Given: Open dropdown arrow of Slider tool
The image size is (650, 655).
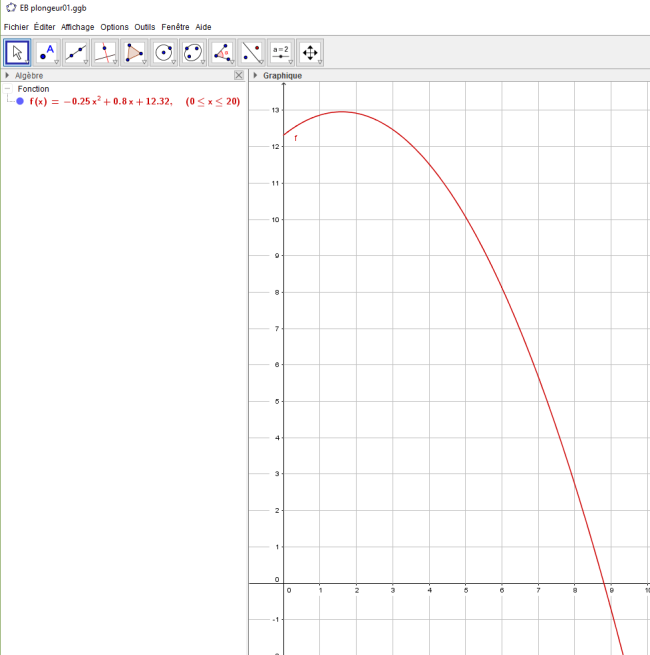Looking at the screenshot, I should (x=290, y=62).
